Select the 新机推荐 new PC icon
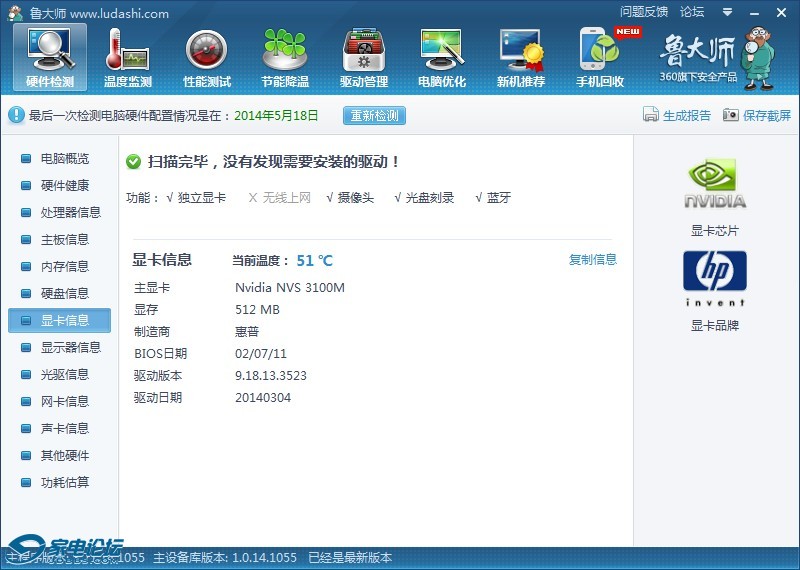Screen dimensions: 800x570 pos(521,56)
